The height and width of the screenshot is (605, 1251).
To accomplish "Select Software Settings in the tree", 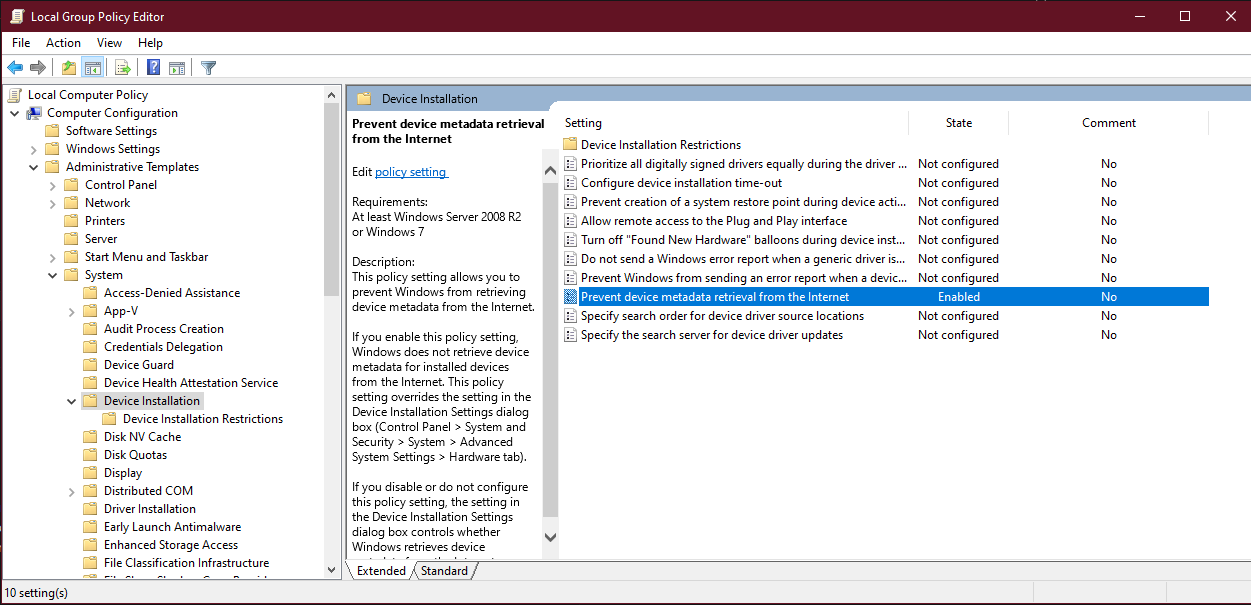I will coord(111,131).
